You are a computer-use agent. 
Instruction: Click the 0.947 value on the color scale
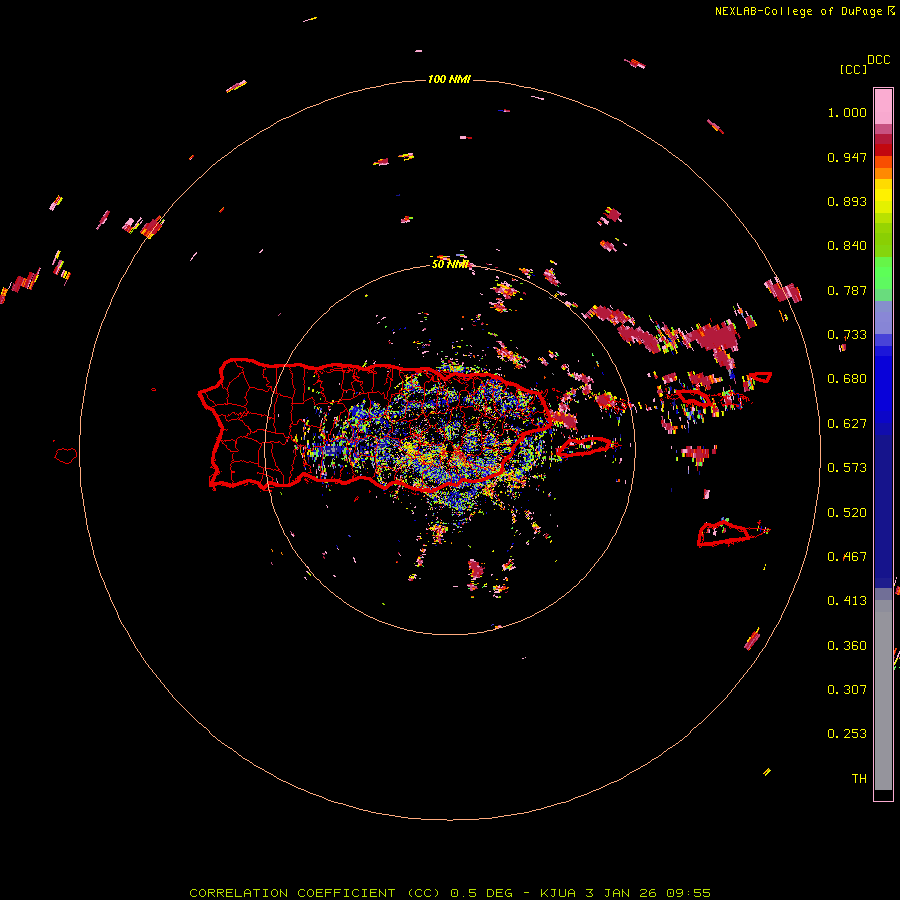click(847, 157)
